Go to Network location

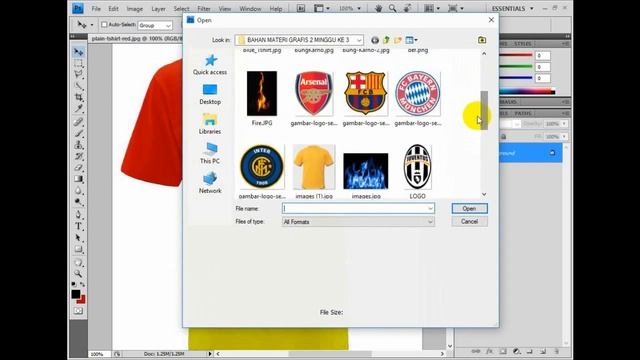(x=210, y=183)
